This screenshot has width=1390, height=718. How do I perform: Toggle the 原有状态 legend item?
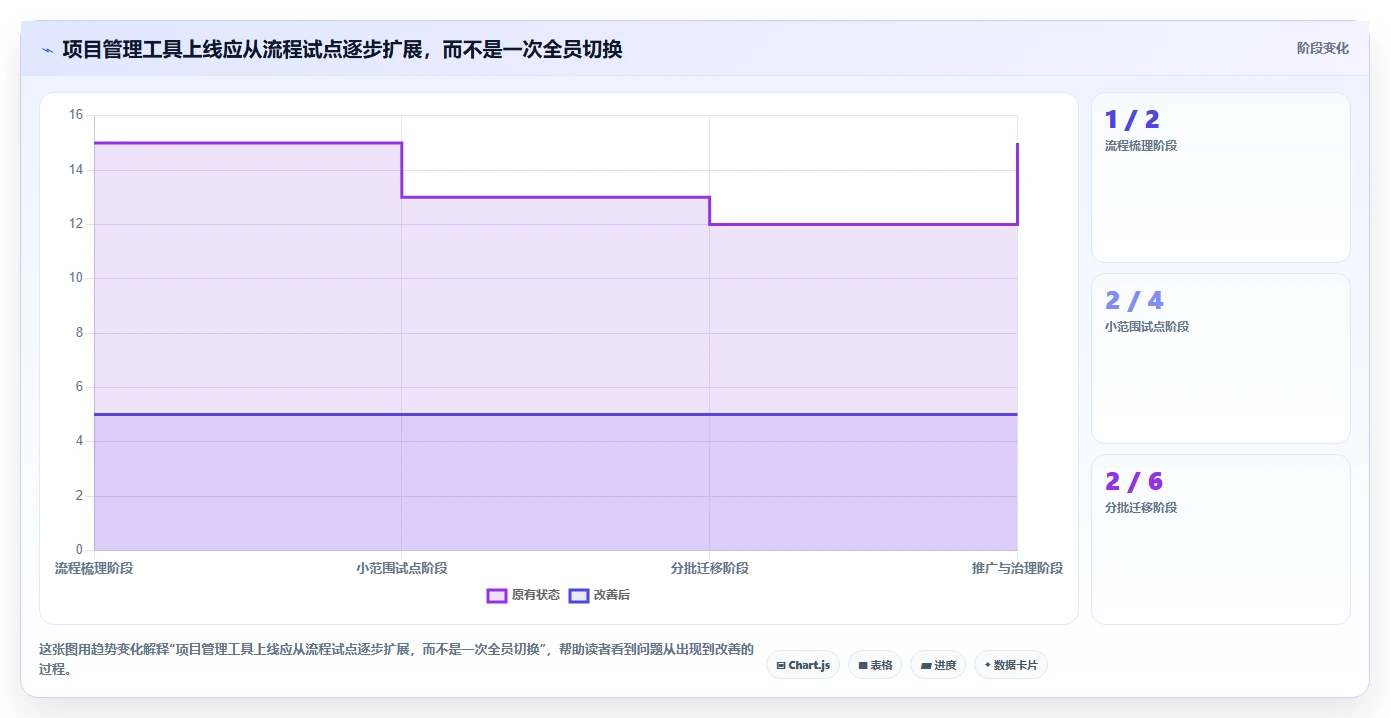coord(523,595)
